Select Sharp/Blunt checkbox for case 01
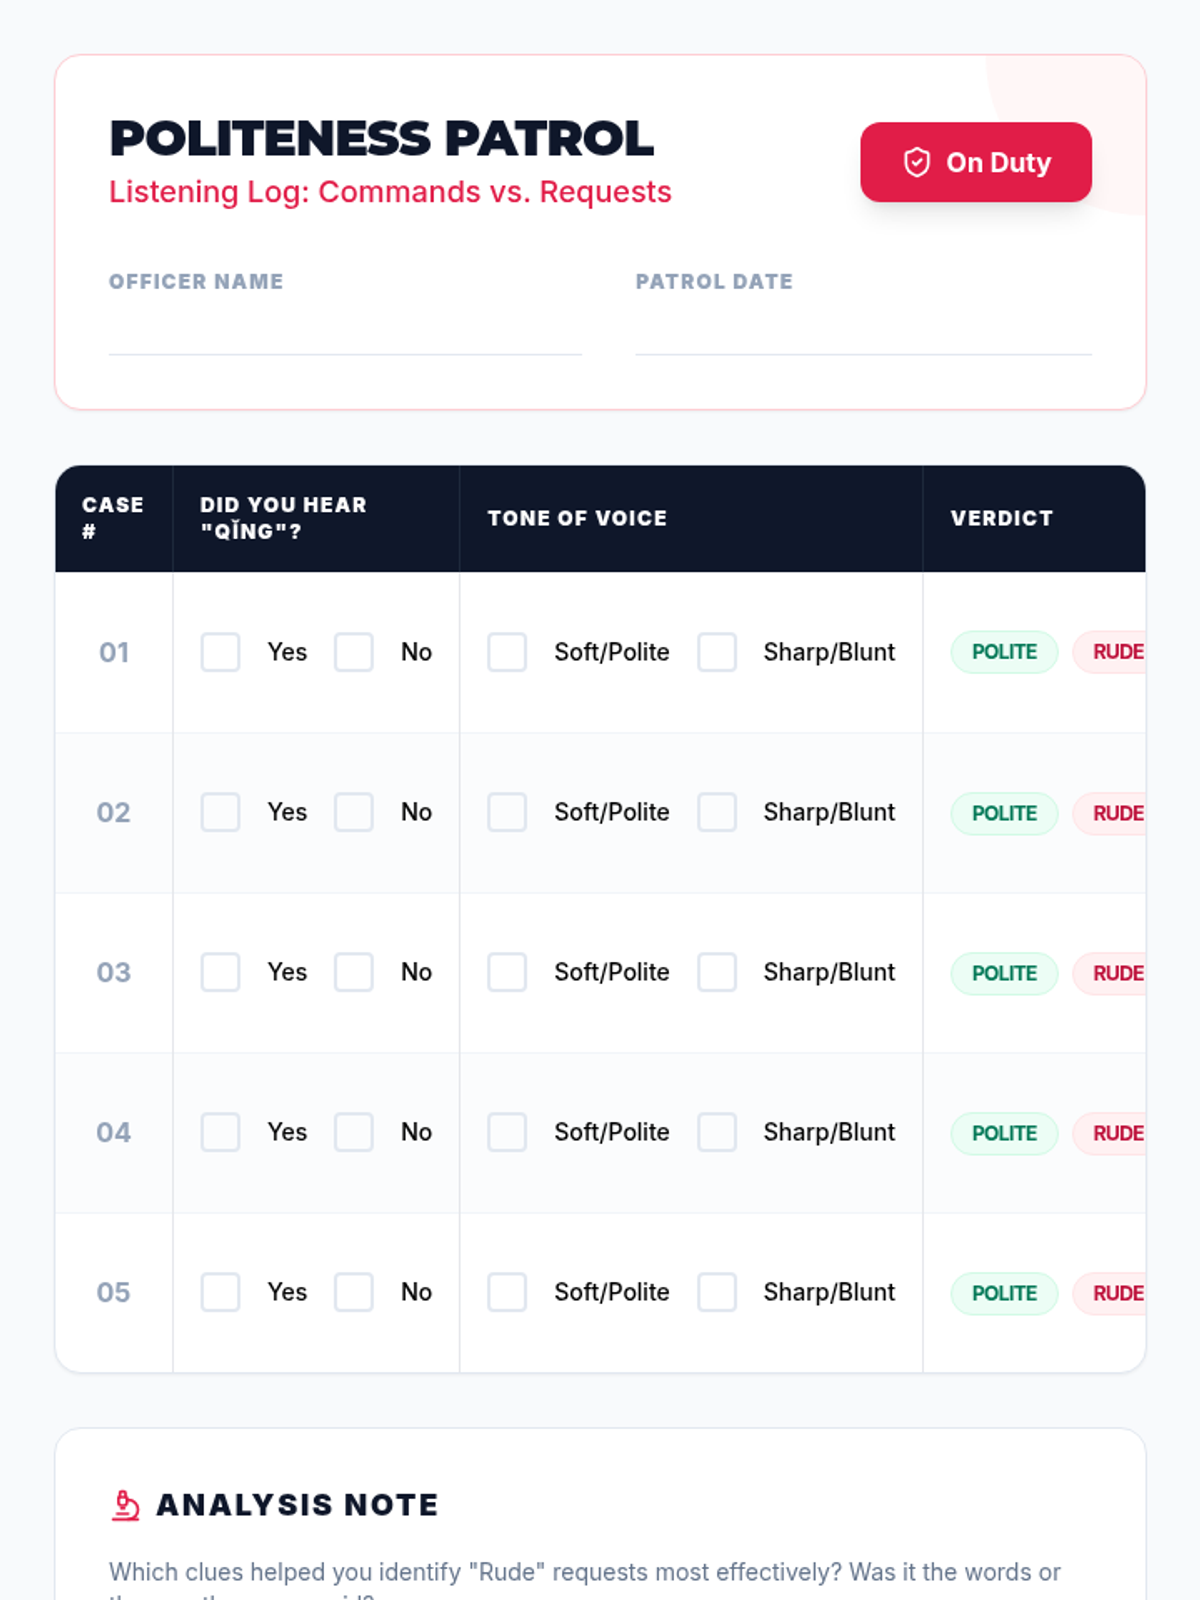This screenshot has height=1600, width=1200. click(x=717, y=652)
